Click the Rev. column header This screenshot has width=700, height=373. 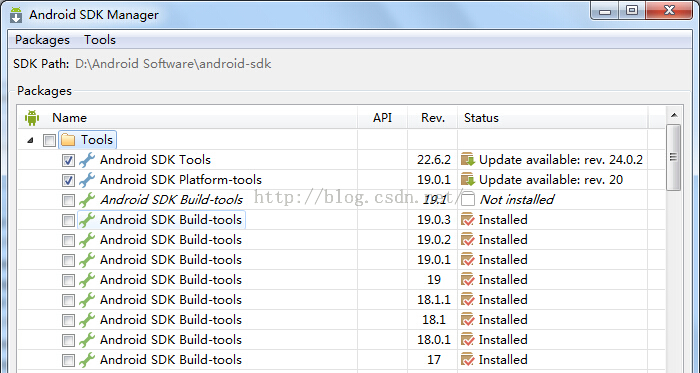(433, 118)
